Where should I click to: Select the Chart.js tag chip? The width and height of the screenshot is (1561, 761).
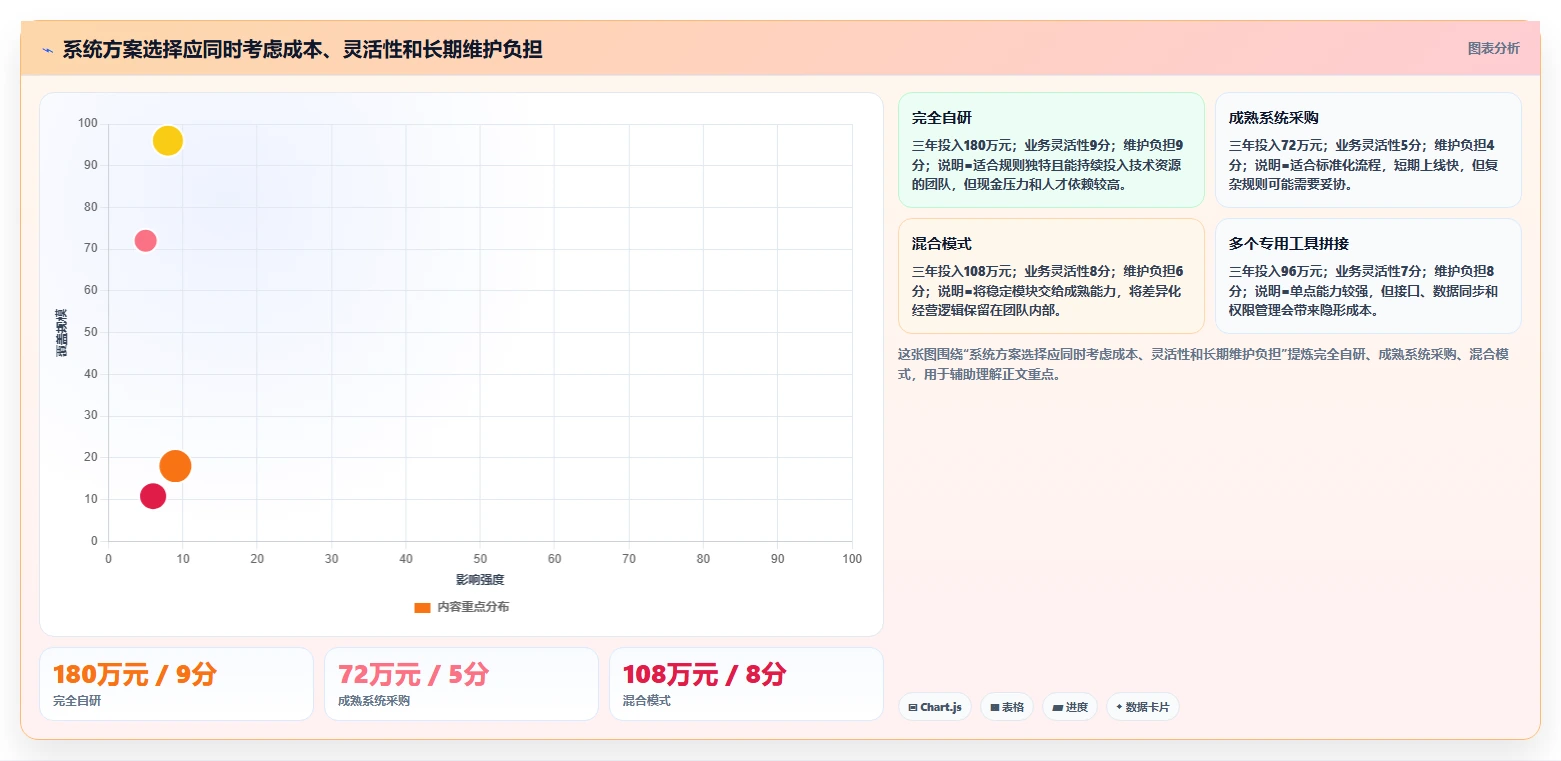(935, 707)
